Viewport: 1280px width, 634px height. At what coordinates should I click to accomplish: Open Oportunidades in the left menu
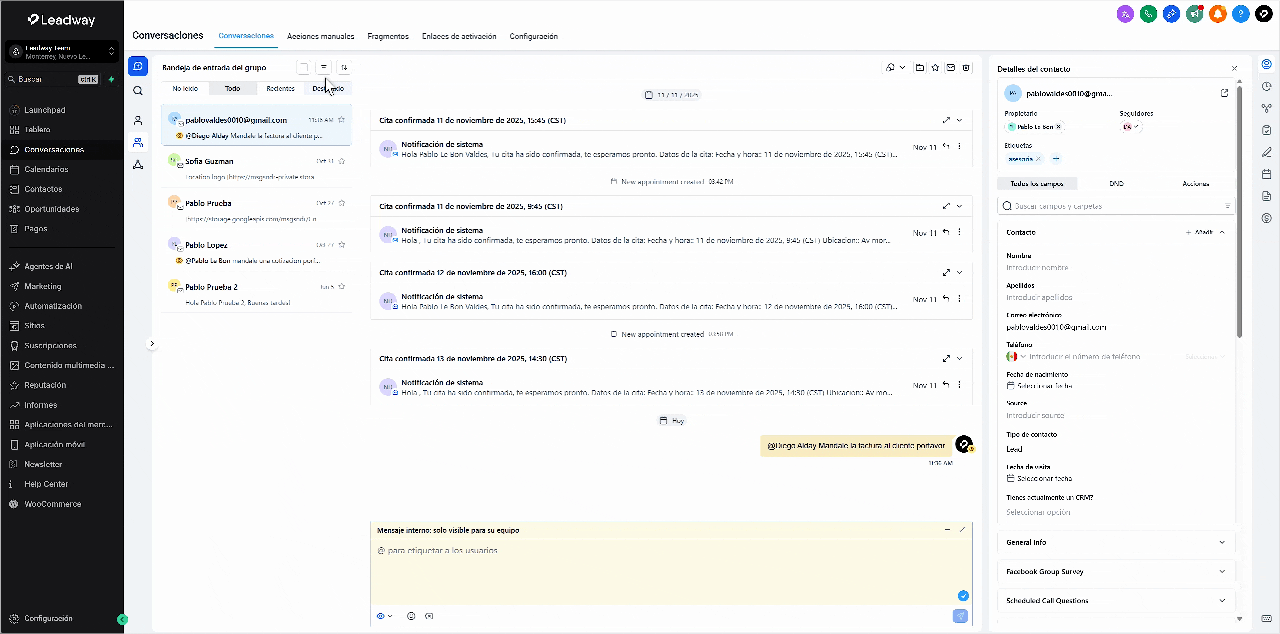click(x=51, y=209)
